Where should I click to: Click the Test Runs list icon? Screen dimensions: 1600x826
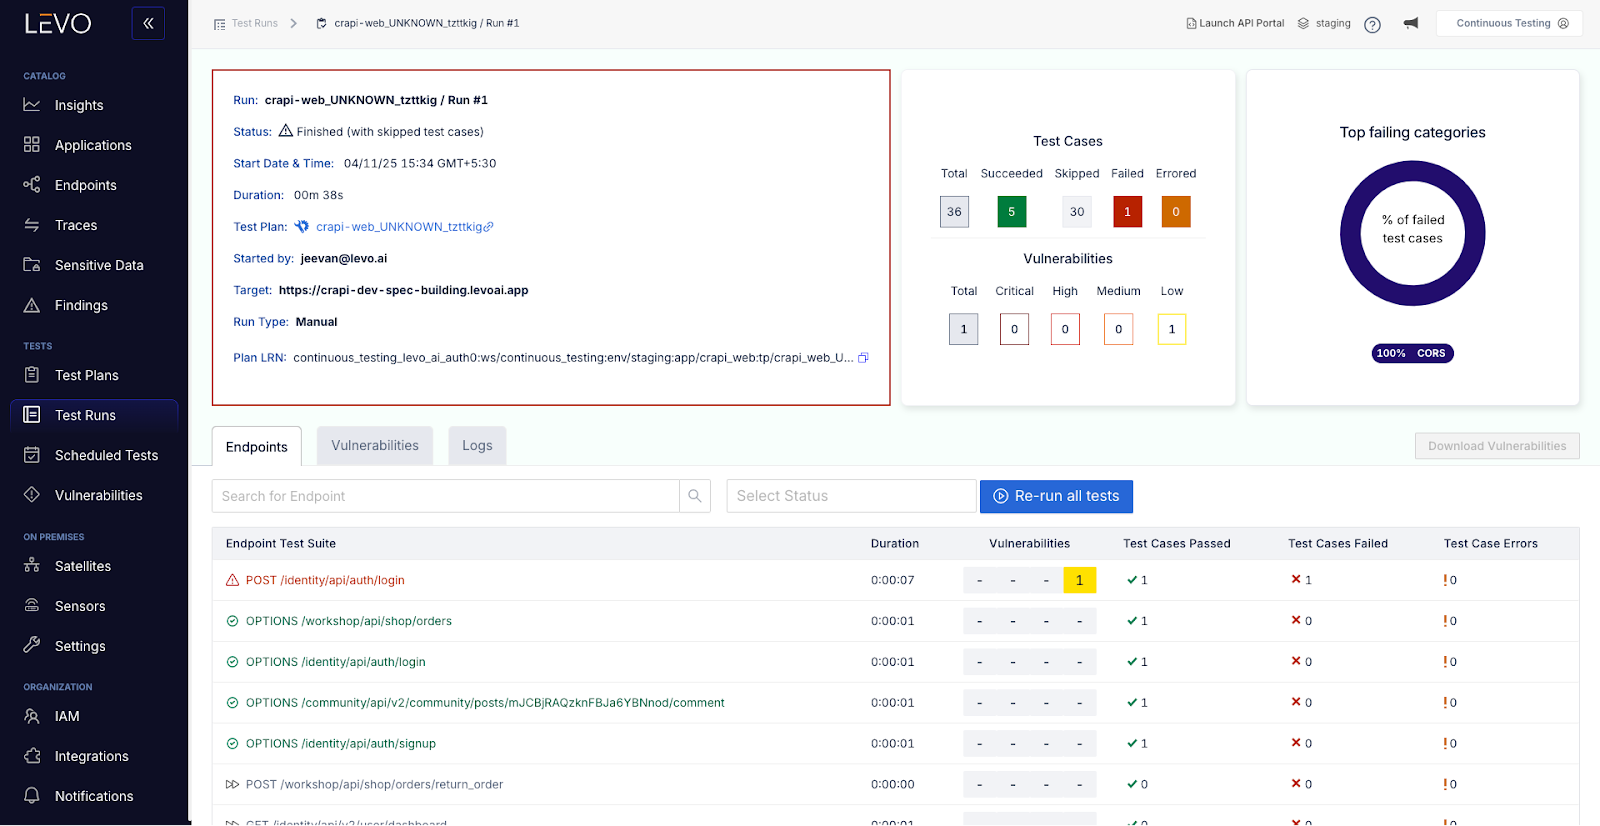point(32,415)
